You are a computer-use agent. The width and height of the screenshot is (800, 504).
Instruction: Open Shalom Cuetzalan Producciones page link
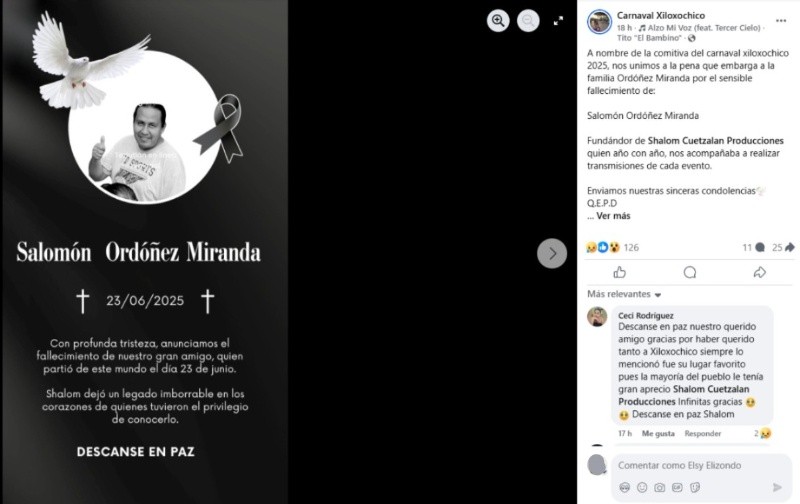[x=715, y=140]
